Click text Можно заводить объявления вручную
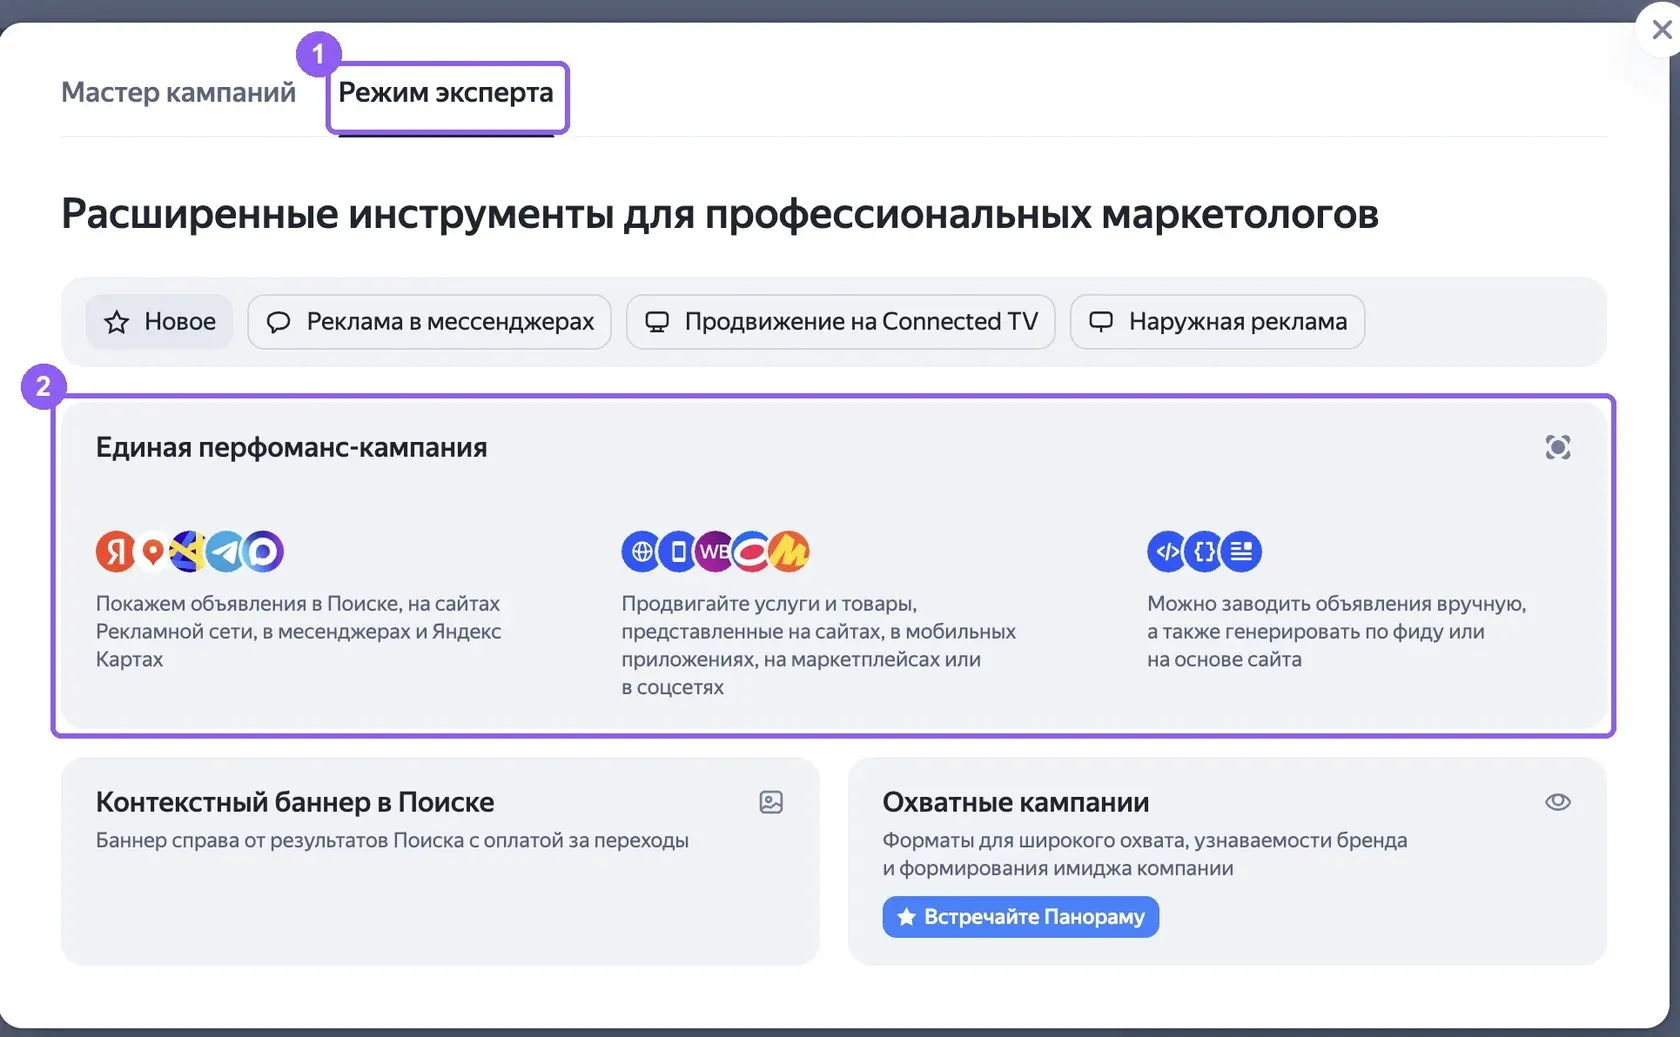The image size is (1680, 1037). [1337, 631]
